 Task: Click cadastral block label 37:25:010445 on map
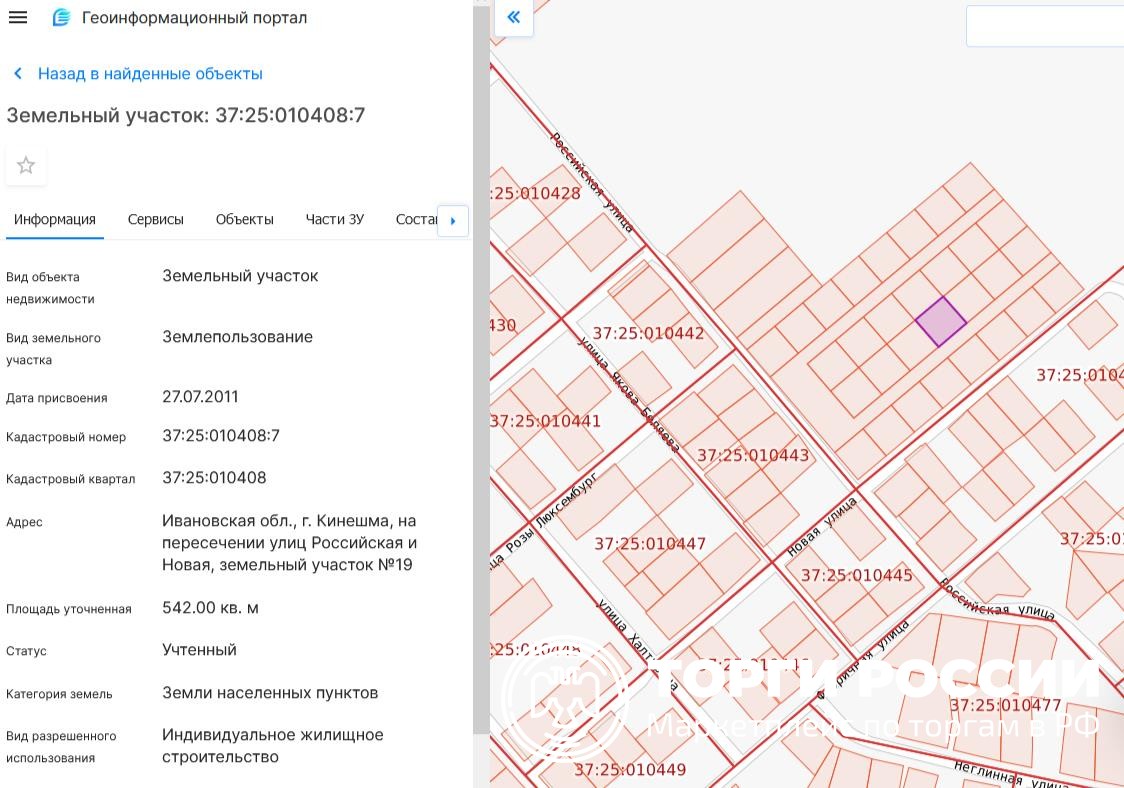[x=856, y=576]
